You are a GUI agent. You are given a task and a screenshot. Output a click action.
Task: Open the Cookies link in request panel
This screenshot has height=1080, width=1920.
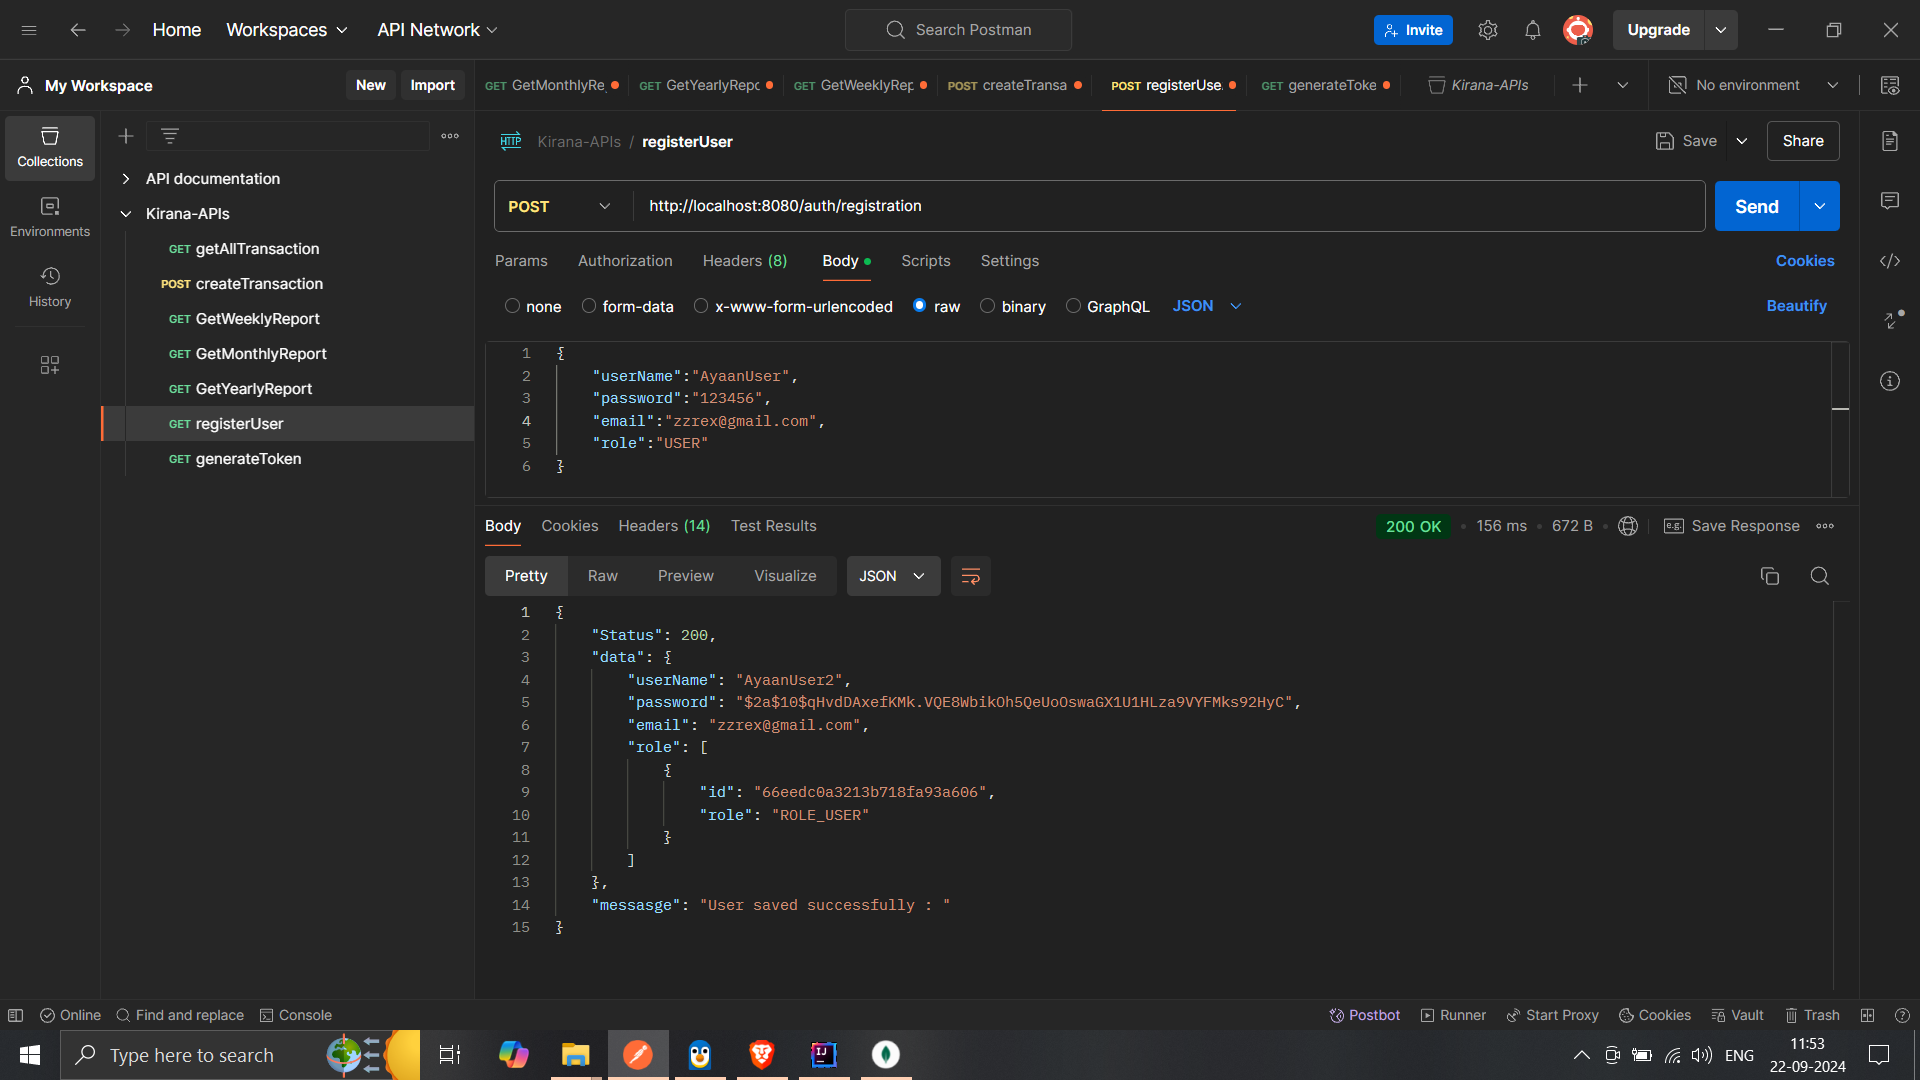(1805, 260)
